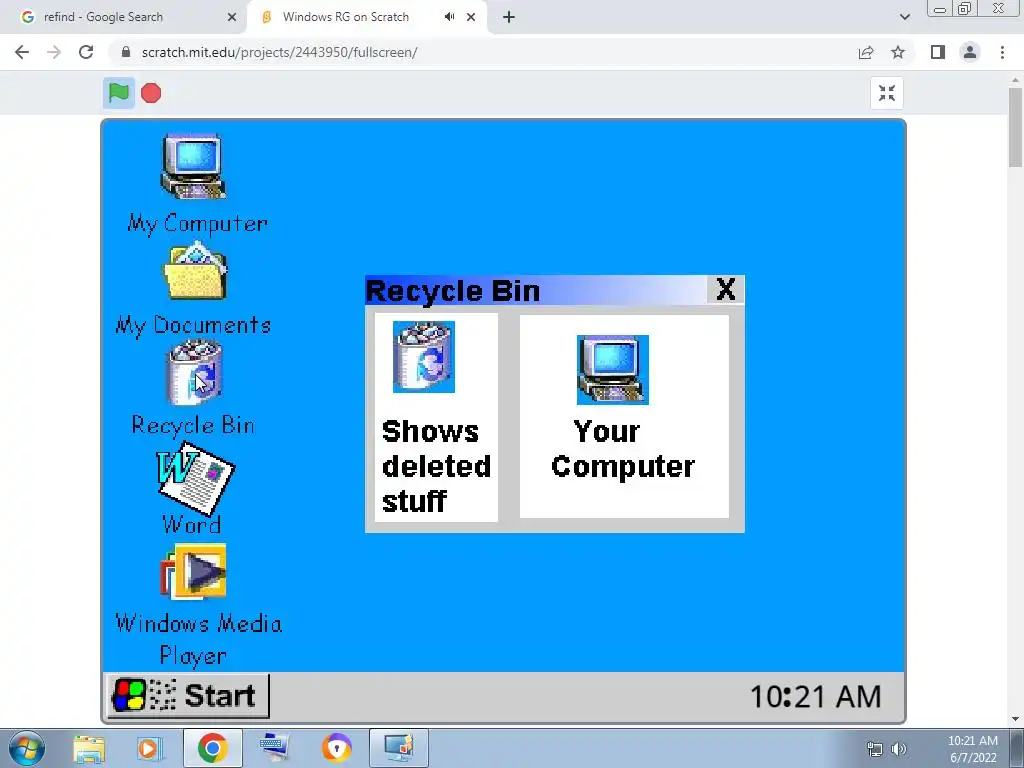This screenshot has height=768, width=1024.
Task: Click the browser forward arrow
Action: pyautogui.click(x=54, y=52)
